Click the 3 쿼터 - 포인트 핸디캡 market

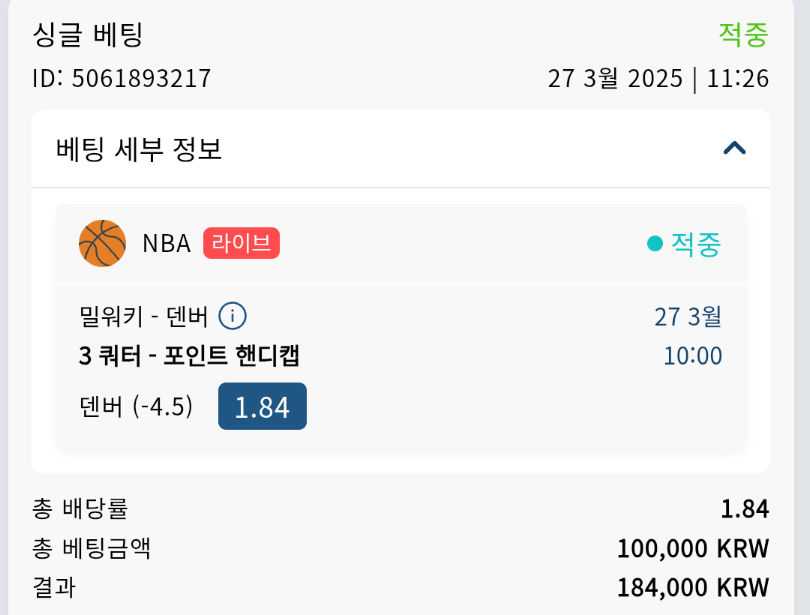[189, 356]
